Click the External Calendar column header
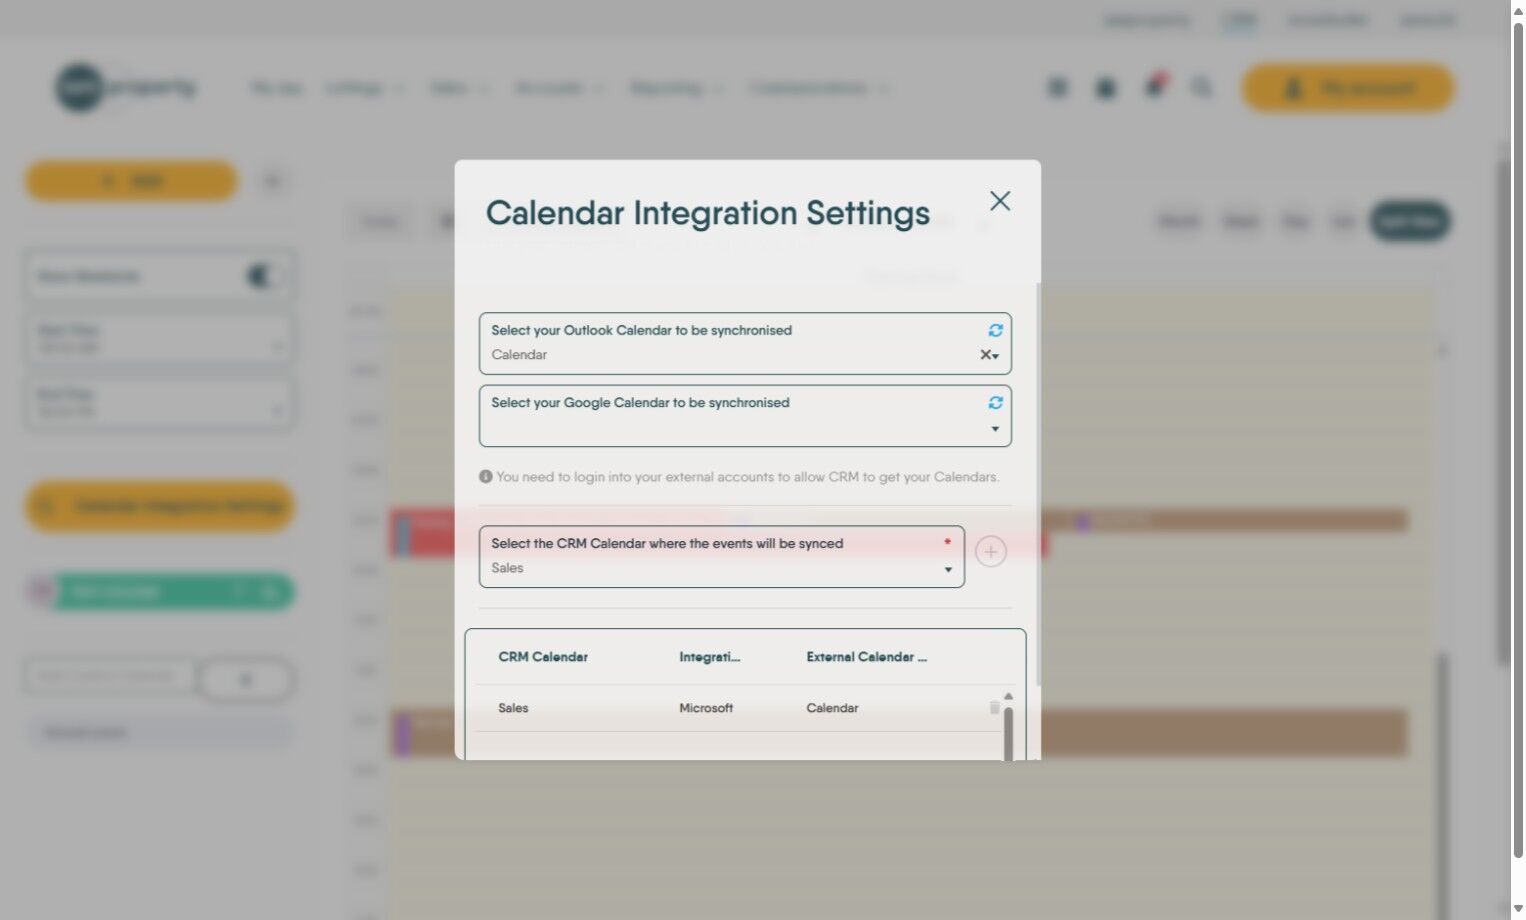Image resolution: width=1526 pixels, height=920 pixels. 866,657
